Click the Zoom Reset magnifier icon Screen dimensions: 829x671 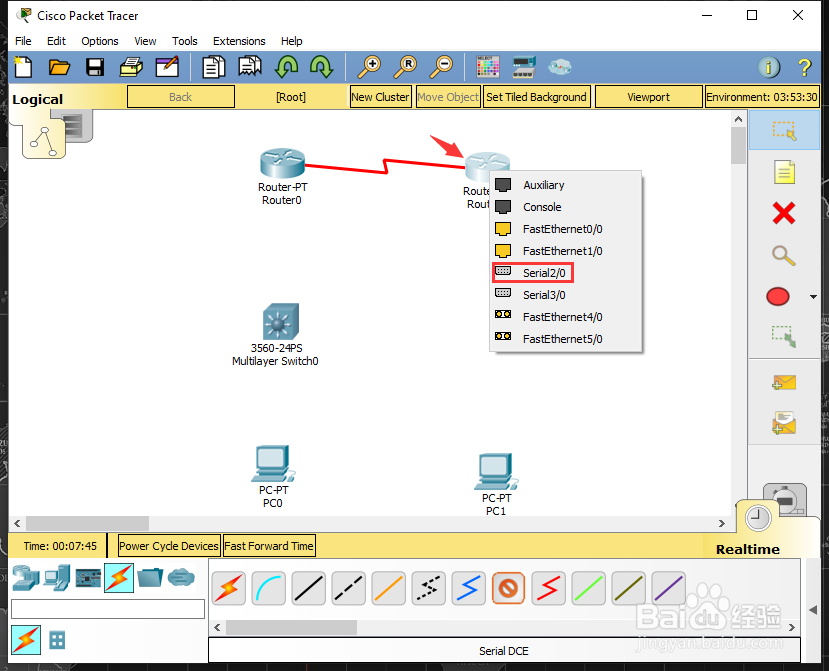point(405,67)
